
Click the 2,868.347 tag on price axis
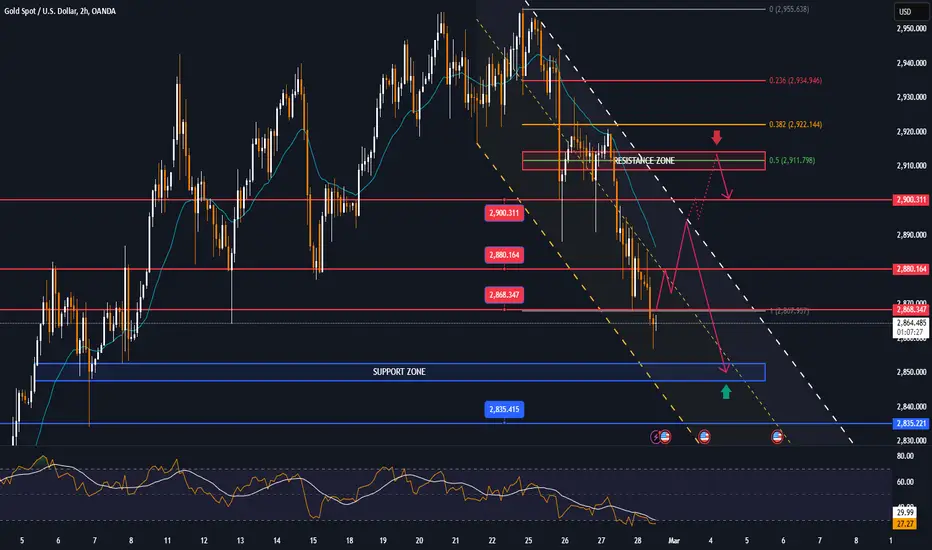point(911,309)
